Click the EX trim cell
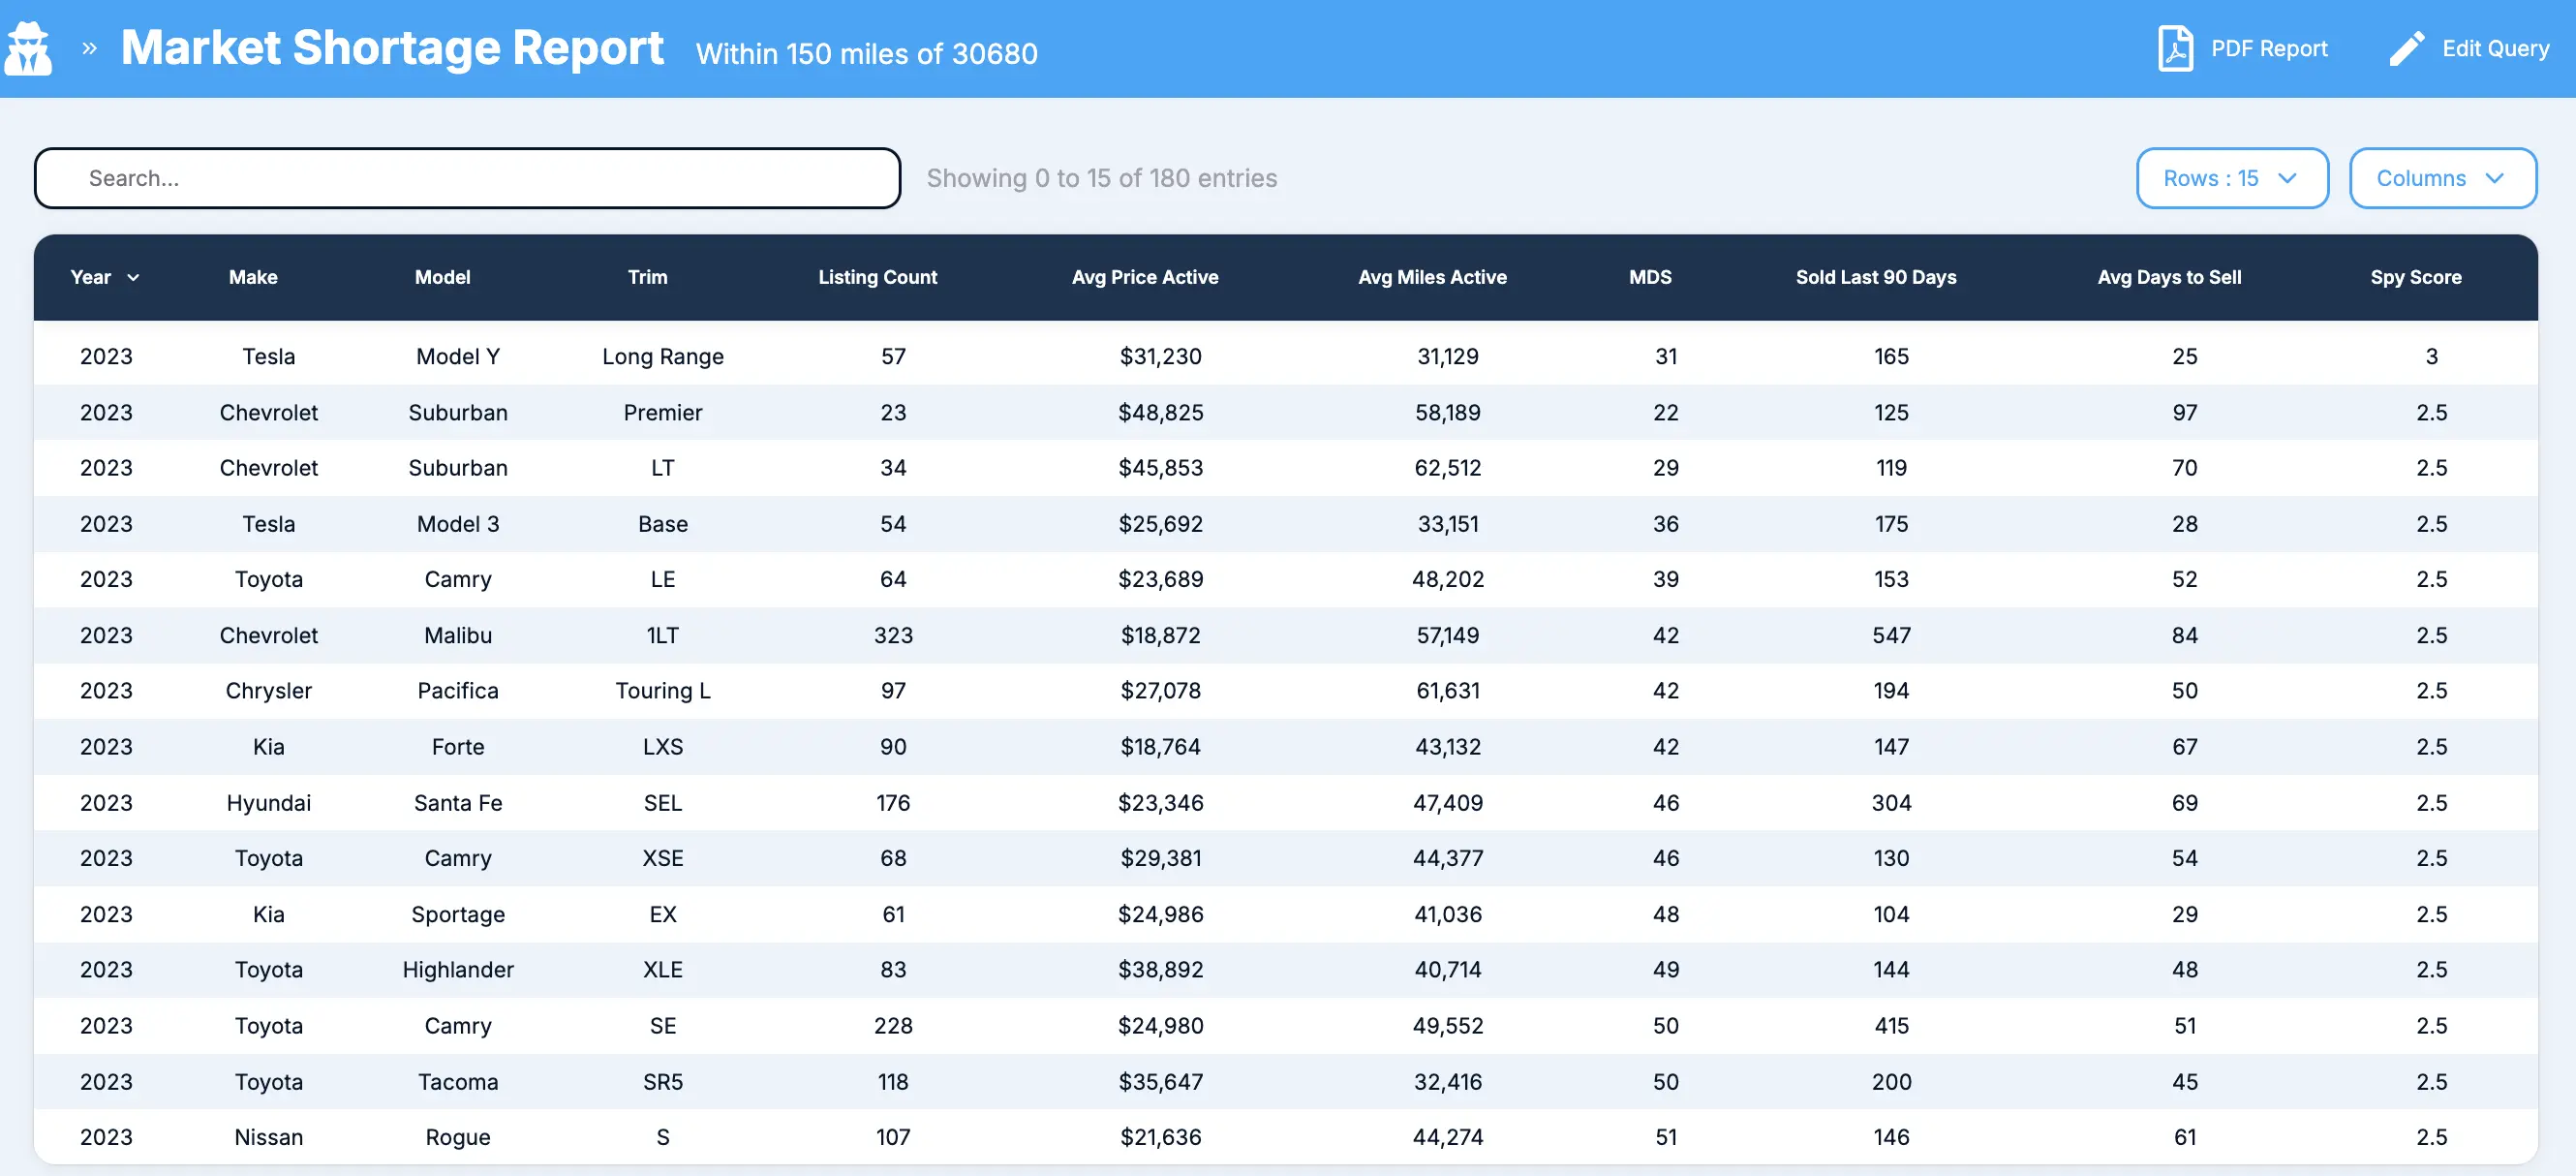The width and height of the screenshot is (2576, 1176). point(663,914)
